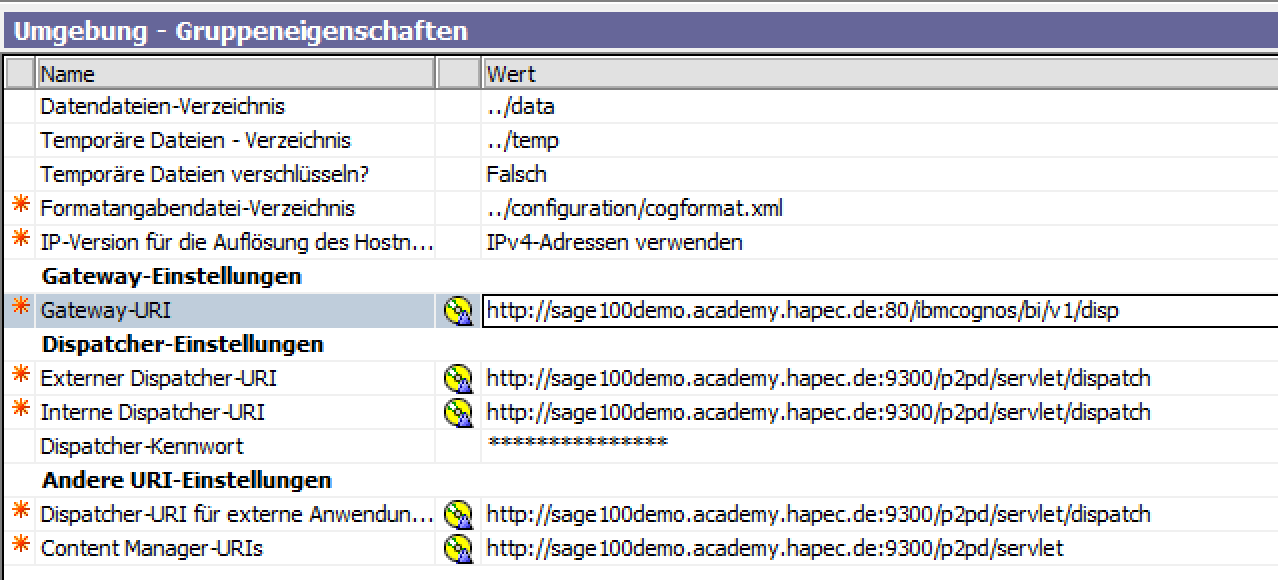The height and width of the screenshot is (580, 1278).
Task: Open the IPv4-Adressen verwenden value
Action: click(614, 243)
